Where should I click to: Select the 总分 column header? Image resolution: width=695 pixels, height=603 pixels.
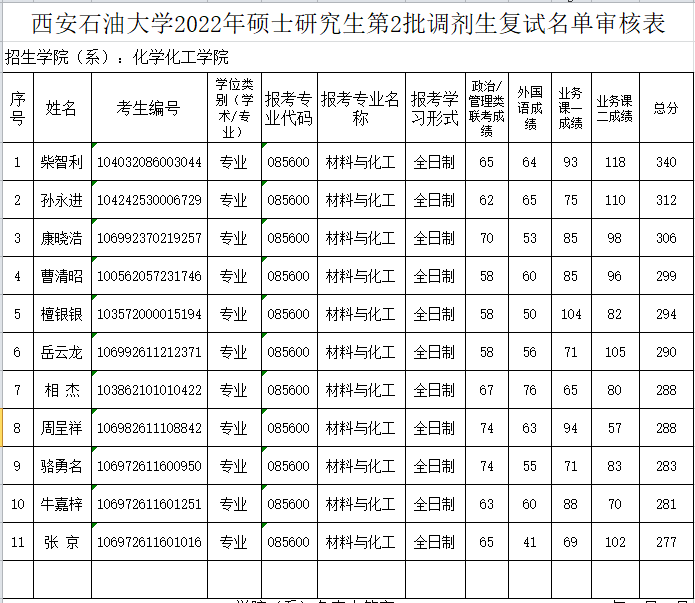[665, 108]
